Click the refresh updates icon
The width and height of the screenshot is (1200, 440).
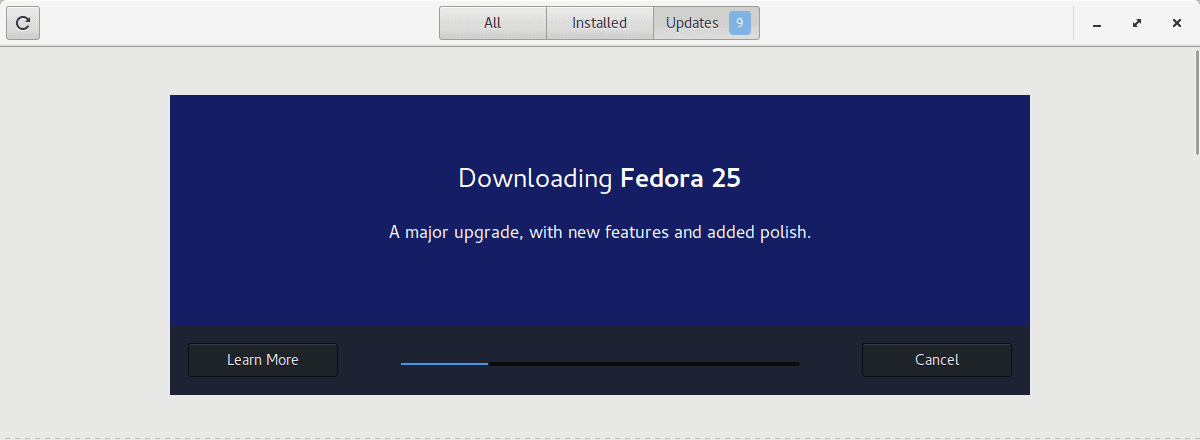[x=23, y=23]
